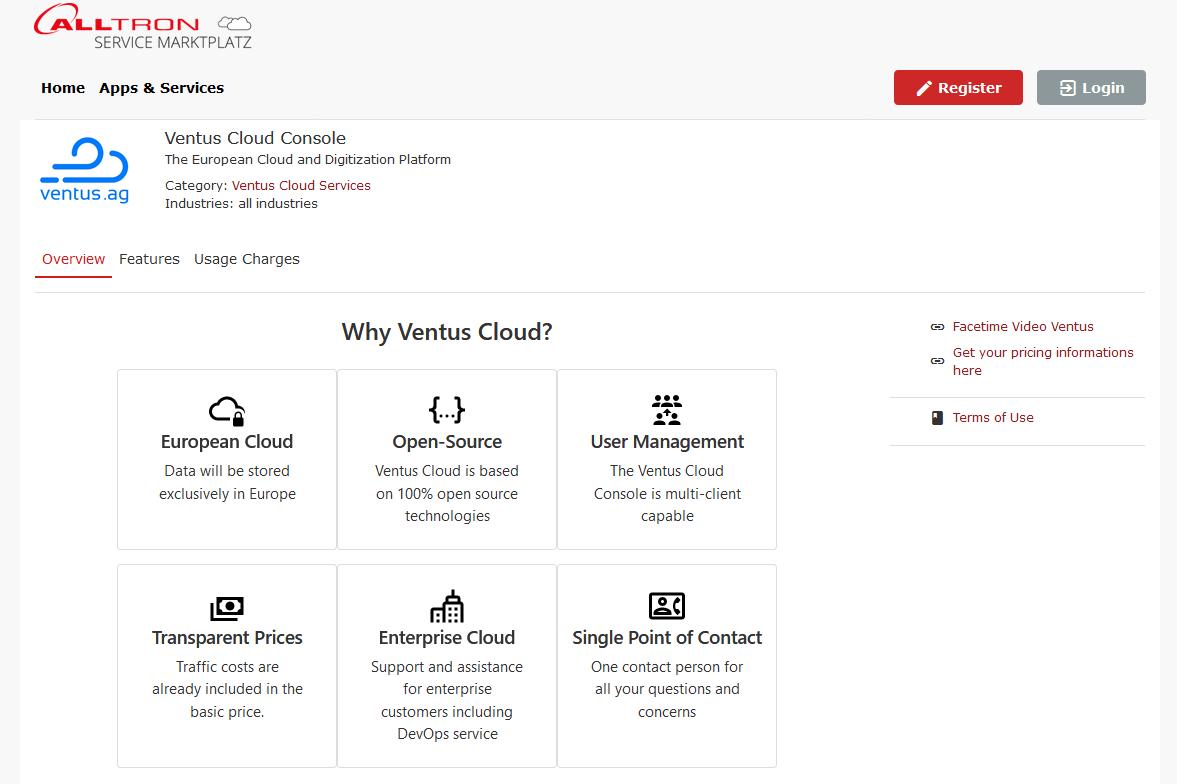Click the pencil icon in Register button
Viewport: 1177px width, 784px height.
(924, 89)
